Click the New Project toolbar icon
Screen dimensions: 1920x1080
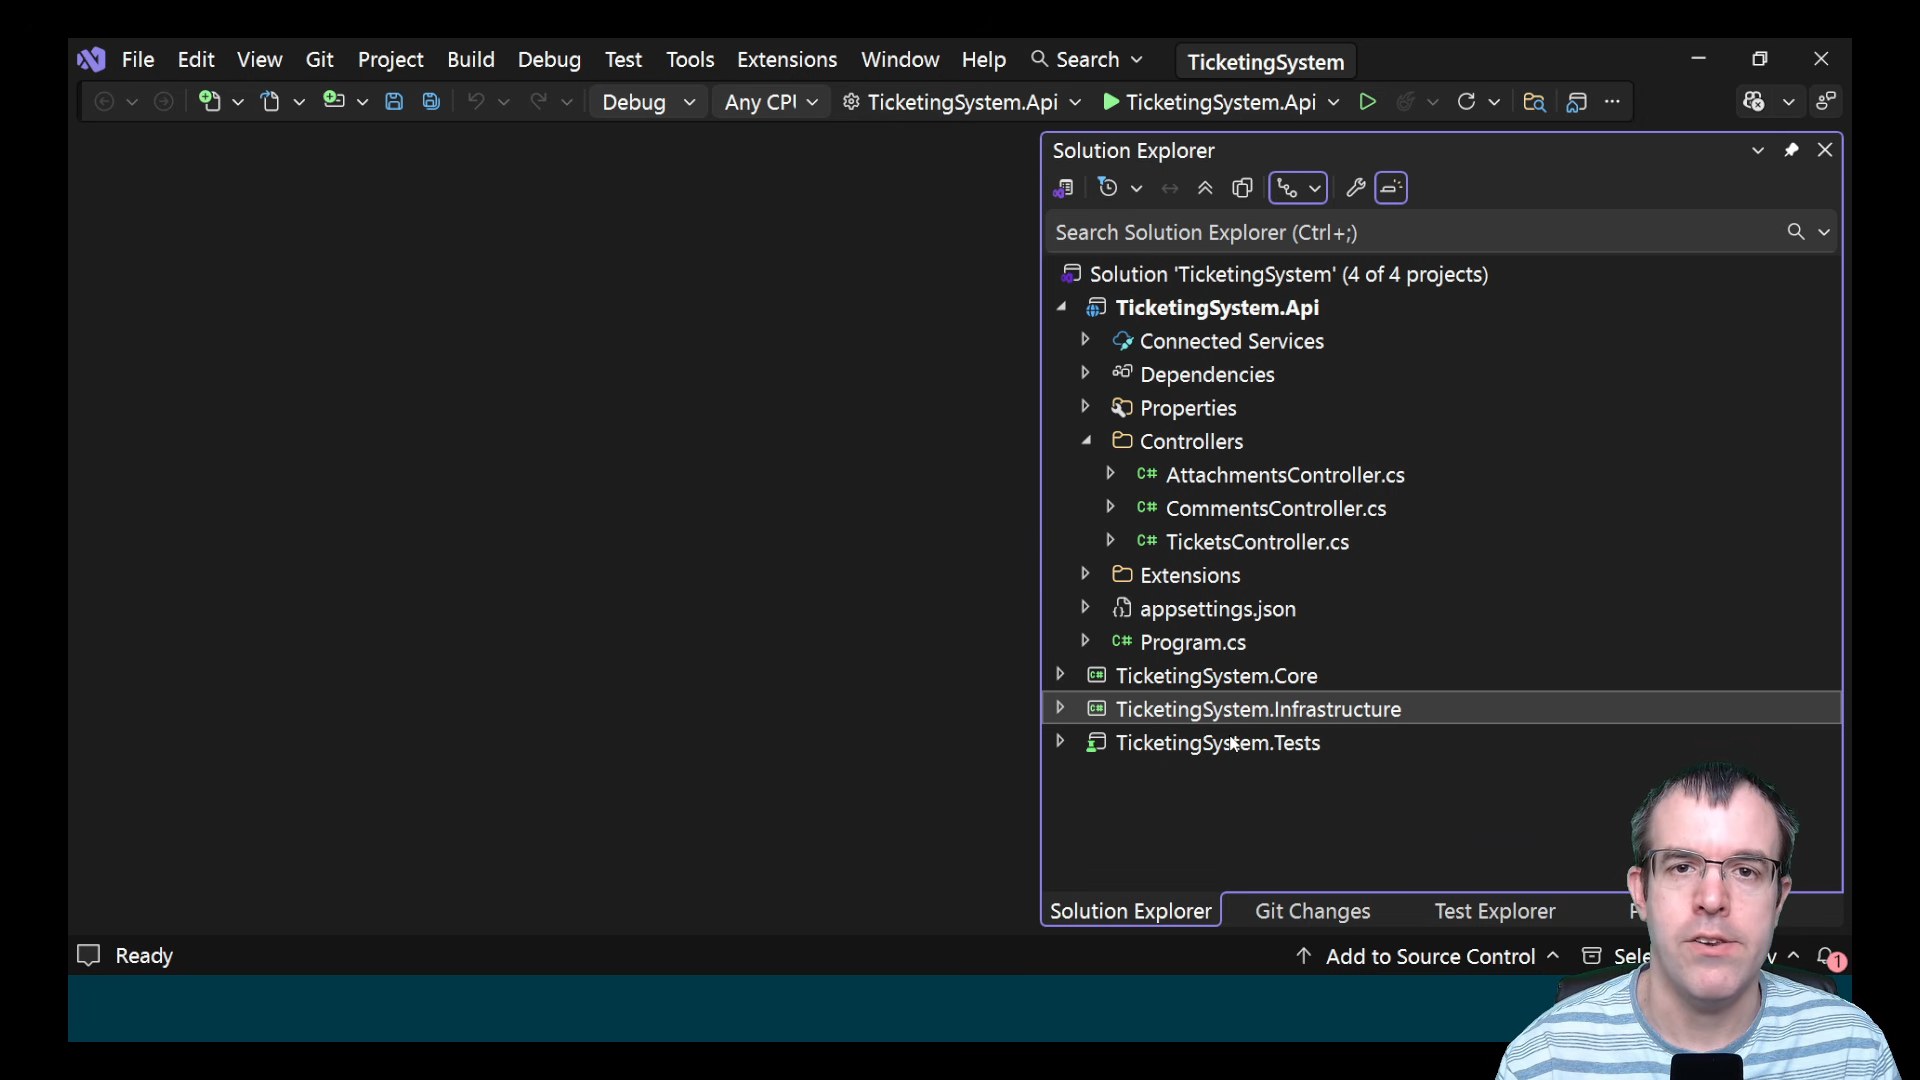209,101
